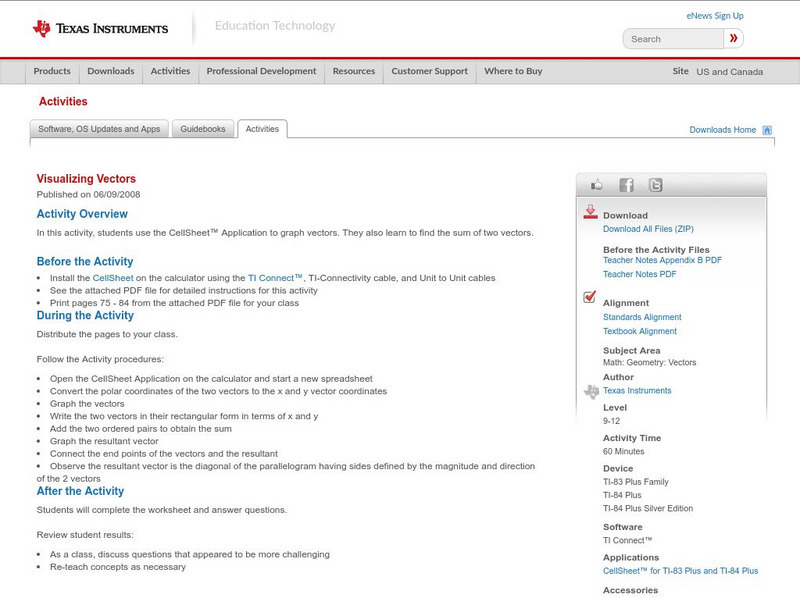Open Teacher Notes Appendix B PDF

click(x=662, y=260)
